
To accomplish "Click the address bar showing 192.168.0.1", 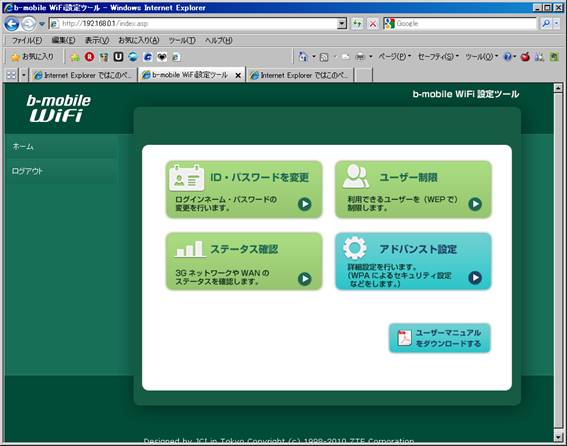I will [x=193, y=24].
